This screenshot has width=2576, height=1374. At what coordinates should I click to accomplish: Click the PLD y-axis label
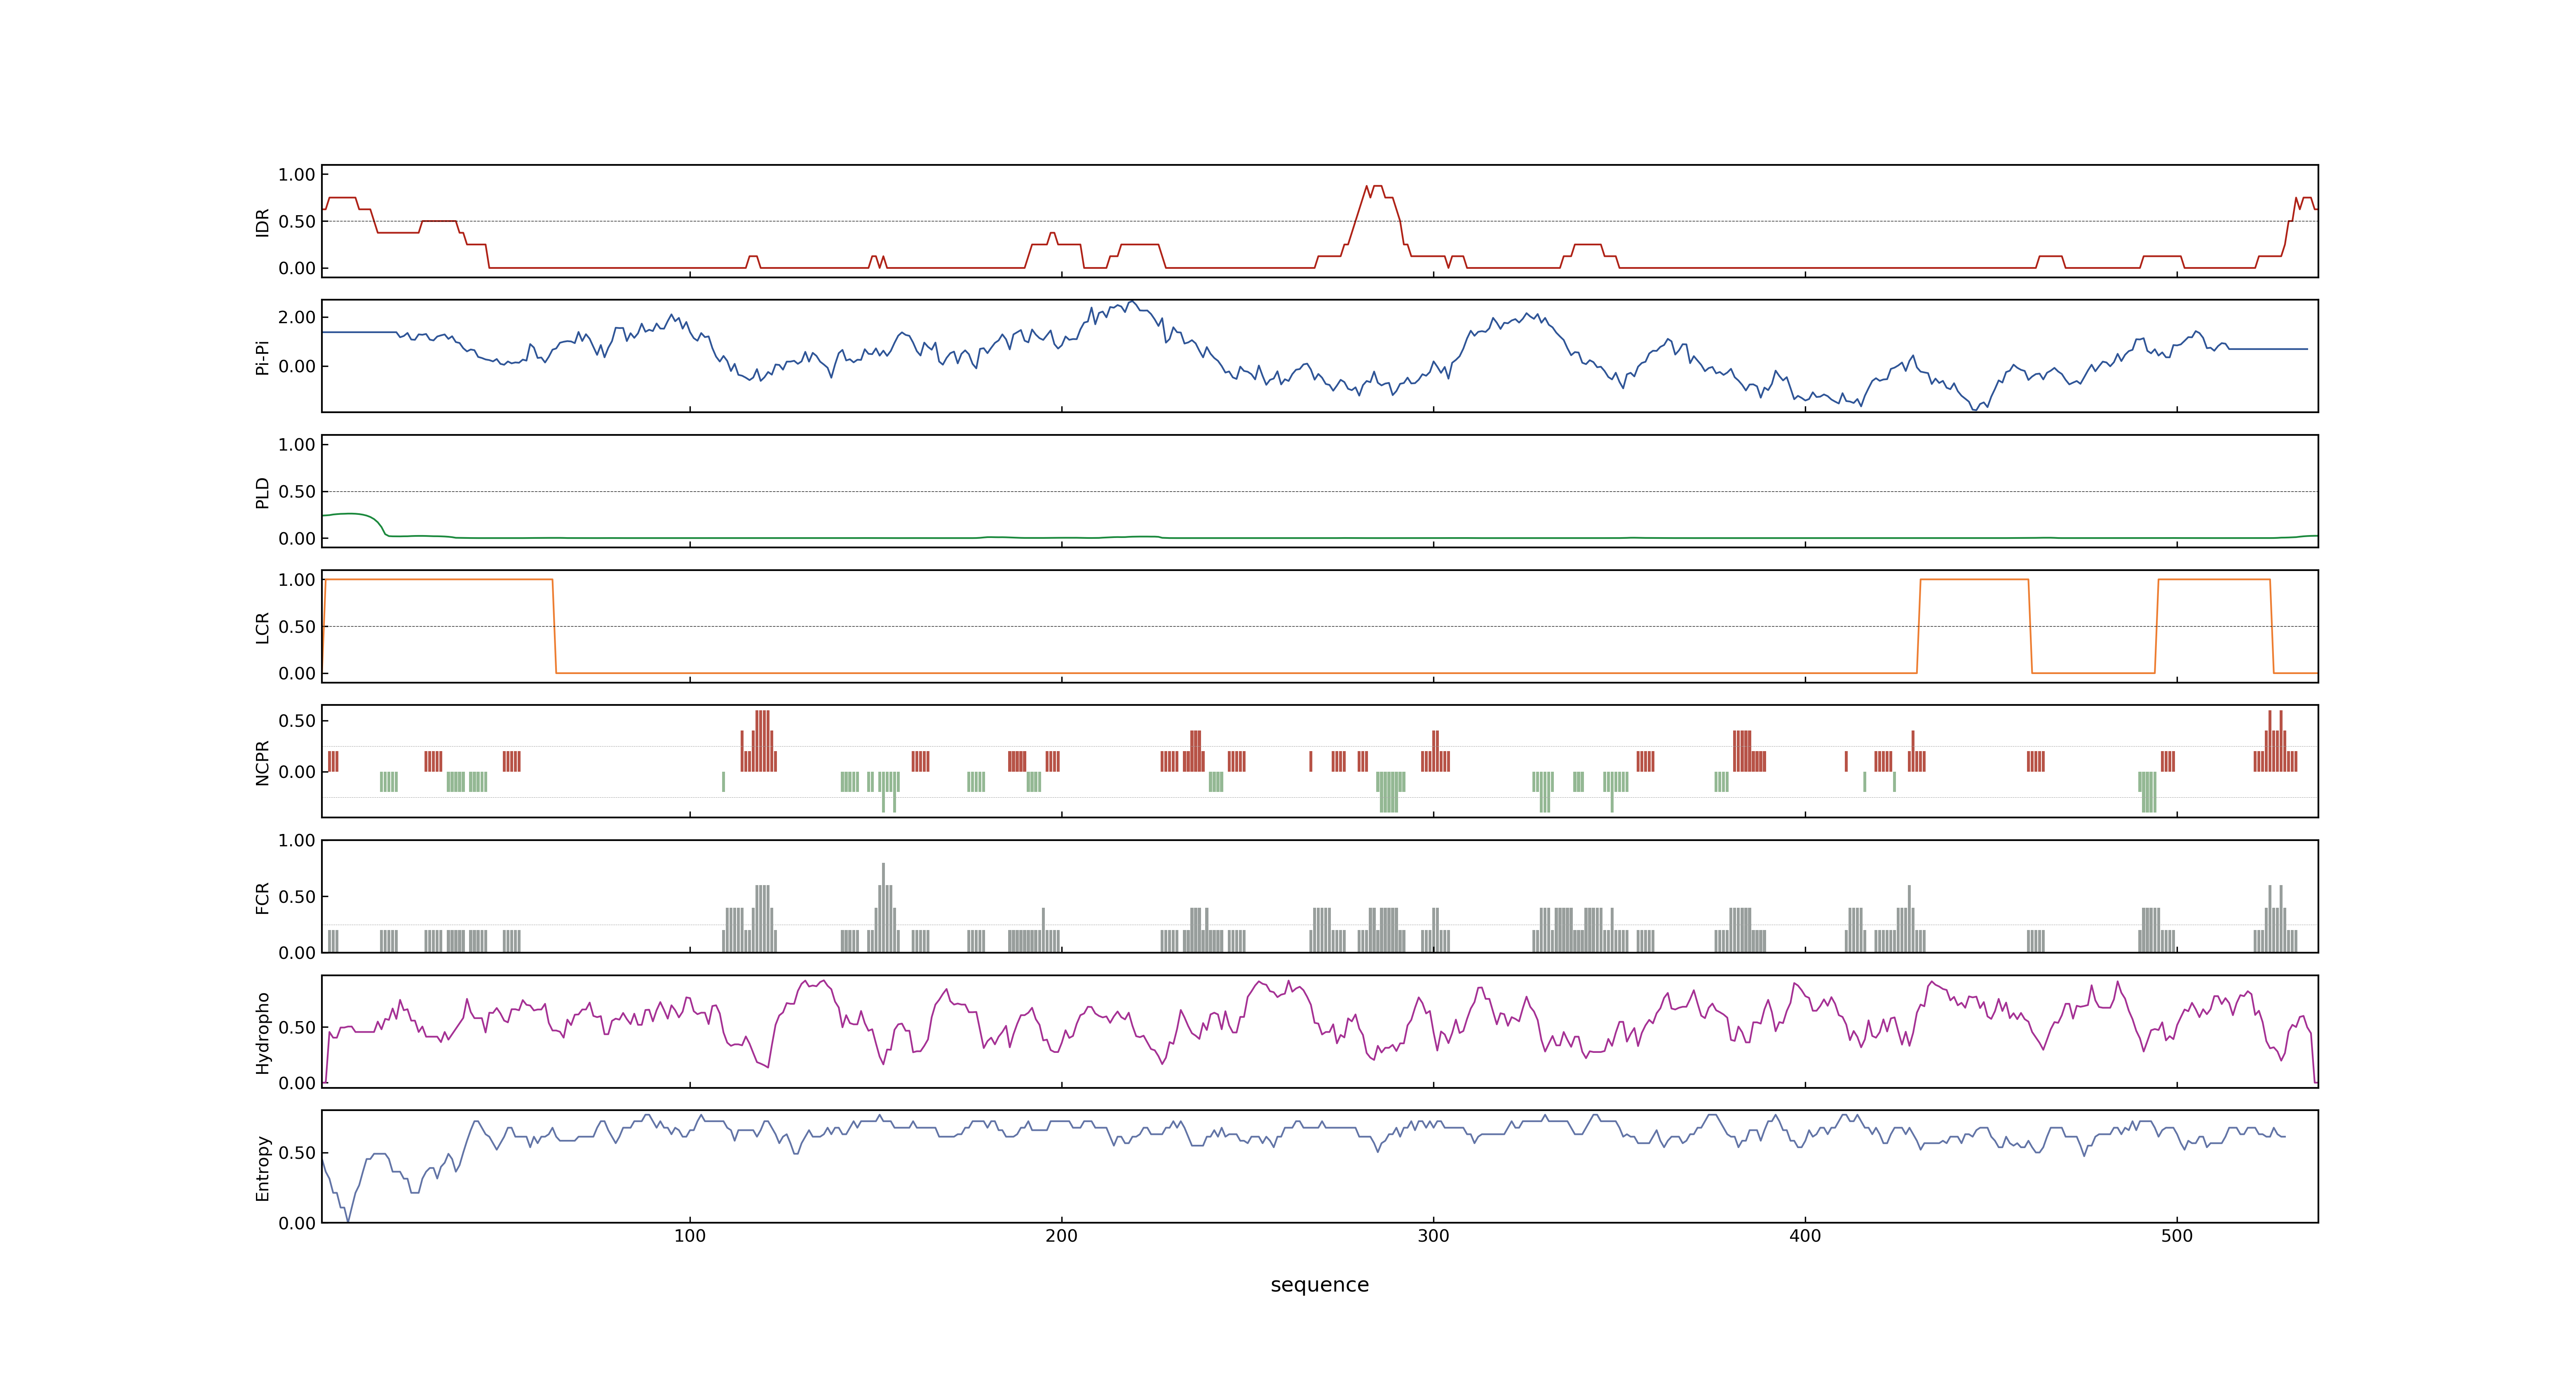click(263, 492)
